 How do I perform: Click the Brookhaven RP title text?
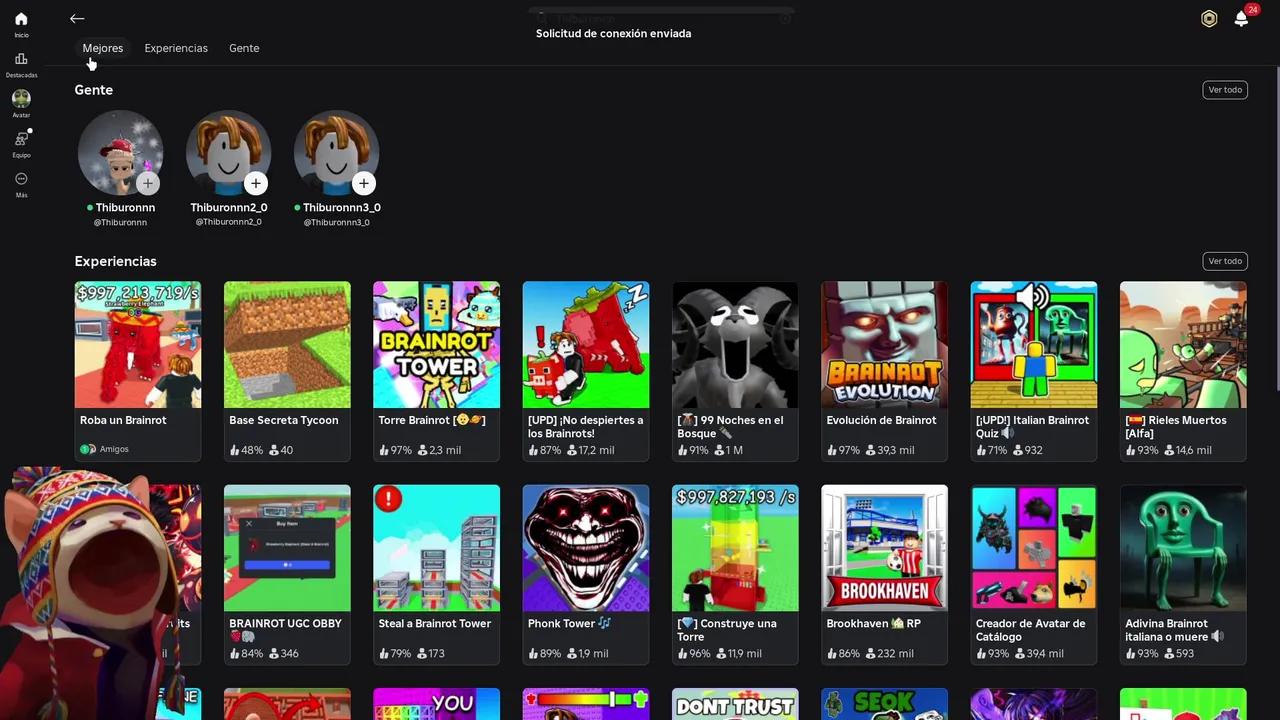coord(874,623)
